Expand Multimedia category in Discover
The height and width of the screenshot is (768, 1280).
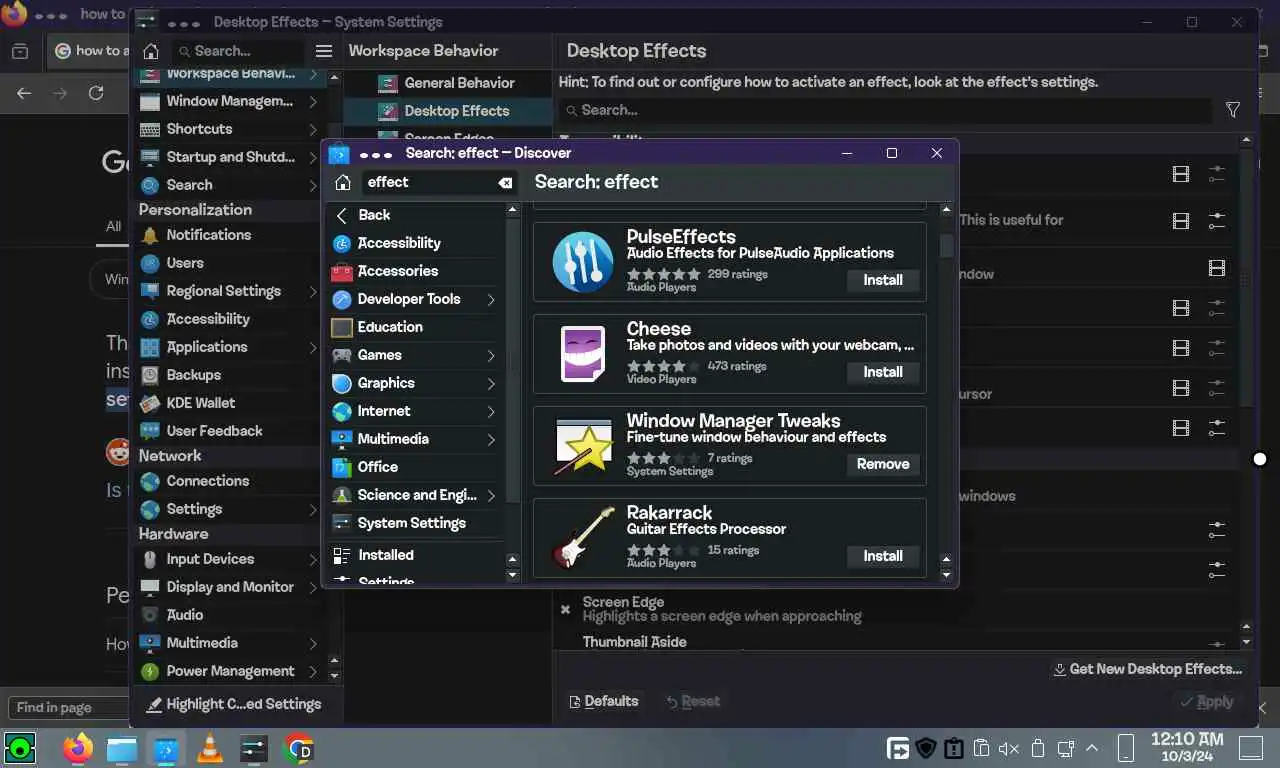[x=491, y=439]
